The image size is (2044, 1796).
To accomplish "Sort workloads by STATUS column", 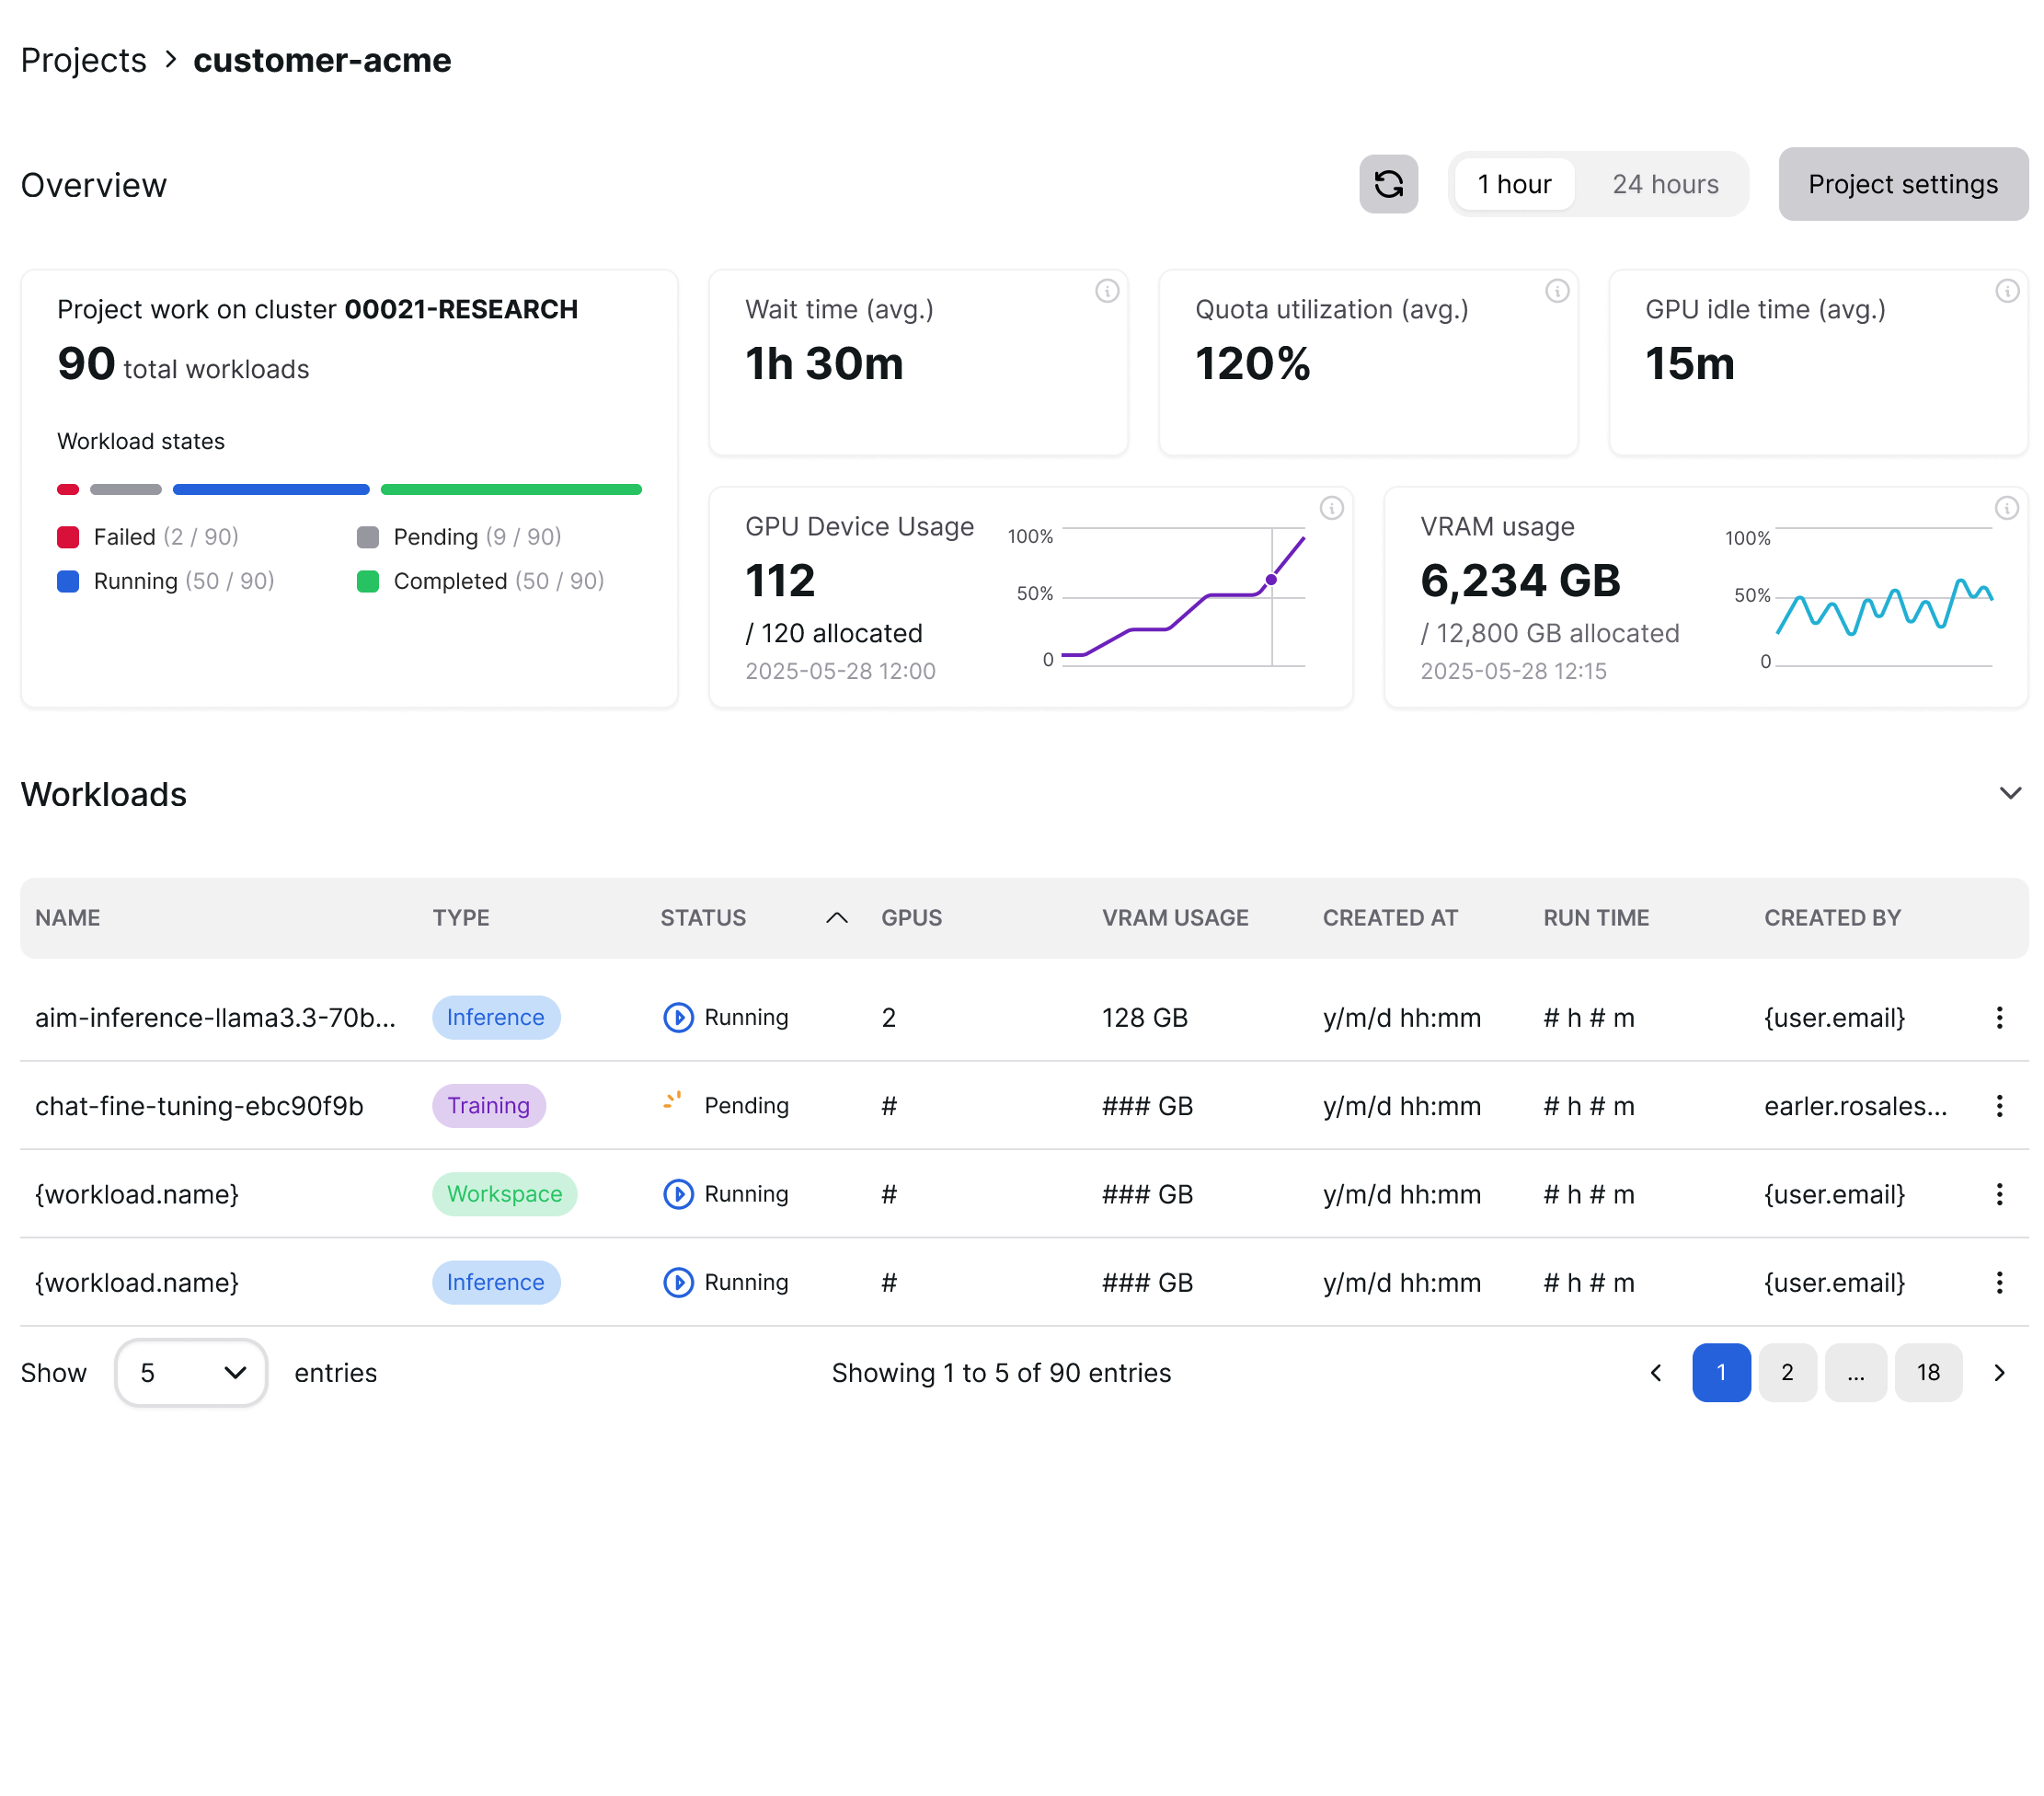I will pyautogui.click(x=703, y=918).
